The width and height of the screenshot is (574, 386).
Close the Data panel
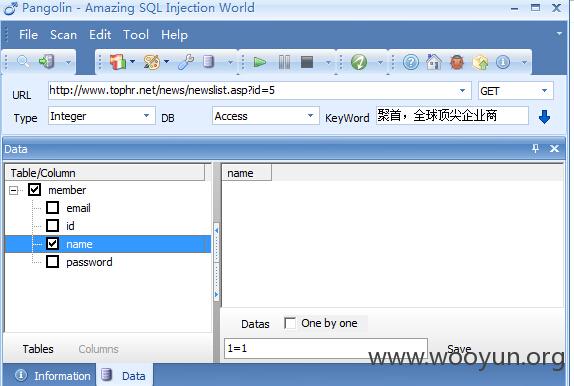click(554, 148)
